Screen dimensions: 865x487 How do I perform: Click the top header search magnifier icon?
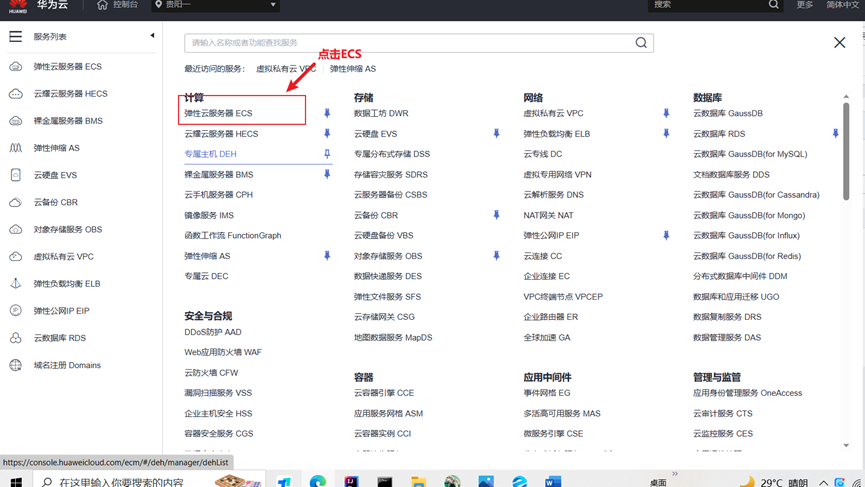(773, 4)
